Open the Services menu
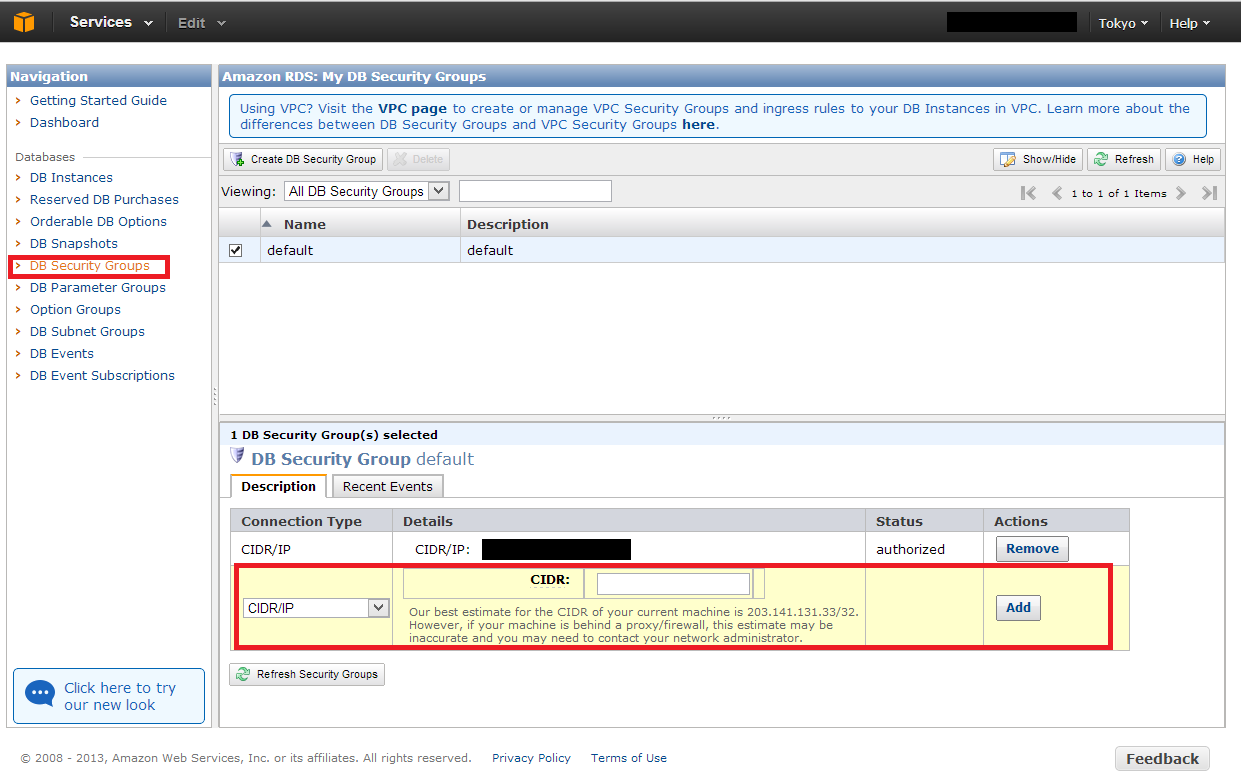Image resolution: width=1241 pixels, height=776 pixels. (x=111, y=22)
